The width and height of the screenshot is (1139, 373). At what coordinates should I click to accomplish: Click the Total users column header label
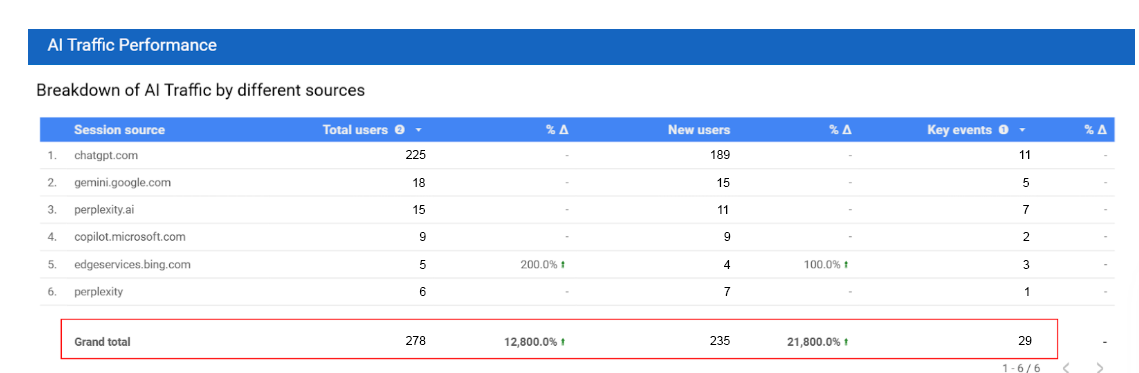point(355,130)
